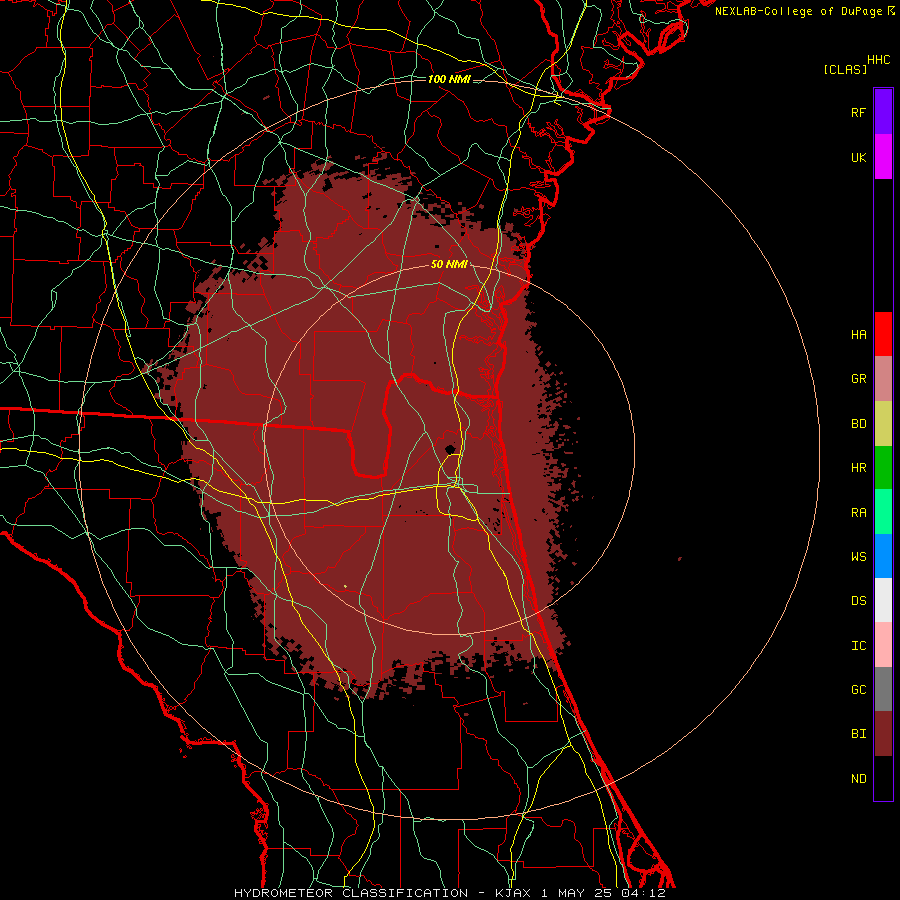Viewport: 900px width, 900px height.
Task: Click the 'BI' legend label
Action: click(x=858, y=734)
